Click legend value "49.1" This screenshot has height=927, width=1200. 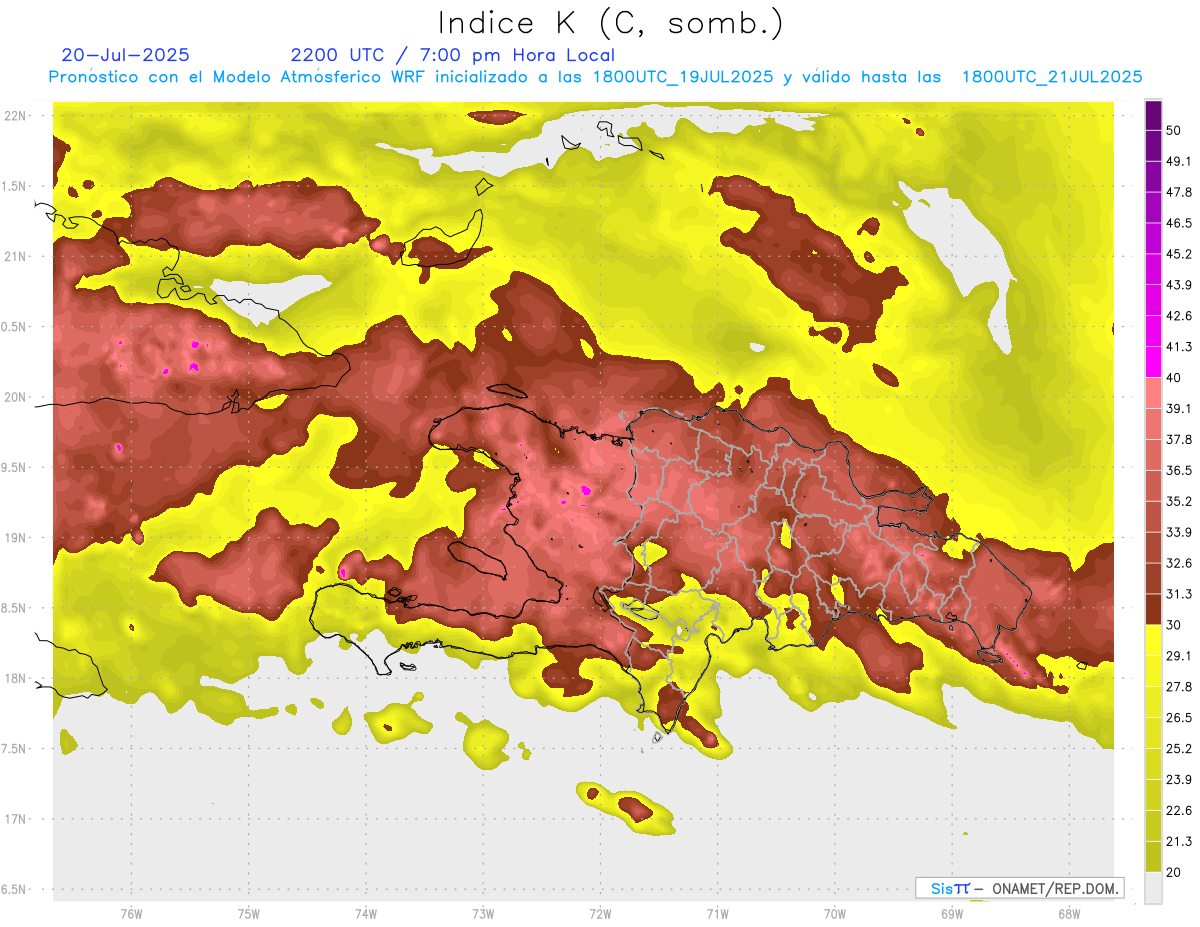[1178, 161]
